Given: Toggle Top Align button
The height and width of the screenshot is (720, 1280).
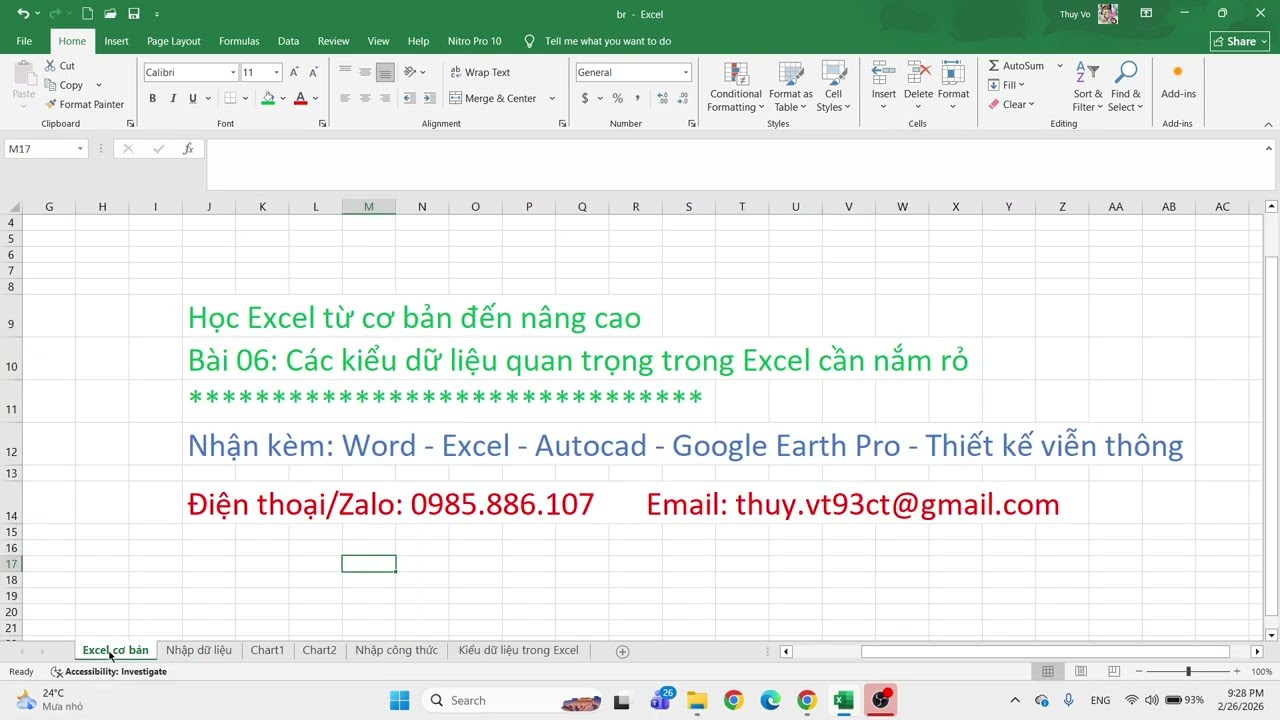Looking at the screenshot, I should pos(345,72).
